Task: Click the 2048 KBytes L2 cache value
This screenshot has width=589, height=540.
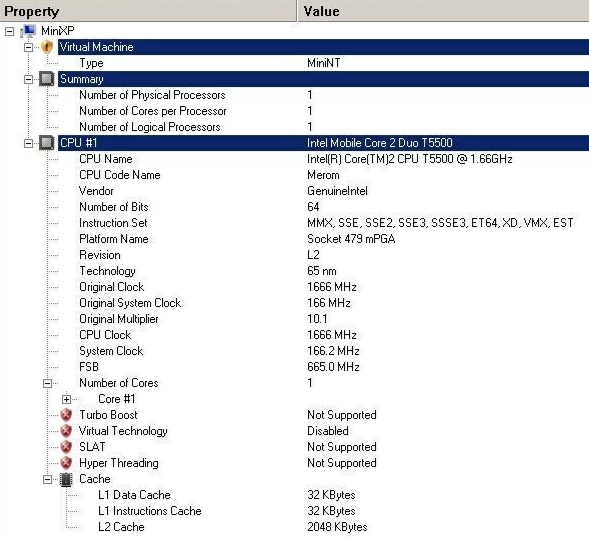Action: point(337,527)
